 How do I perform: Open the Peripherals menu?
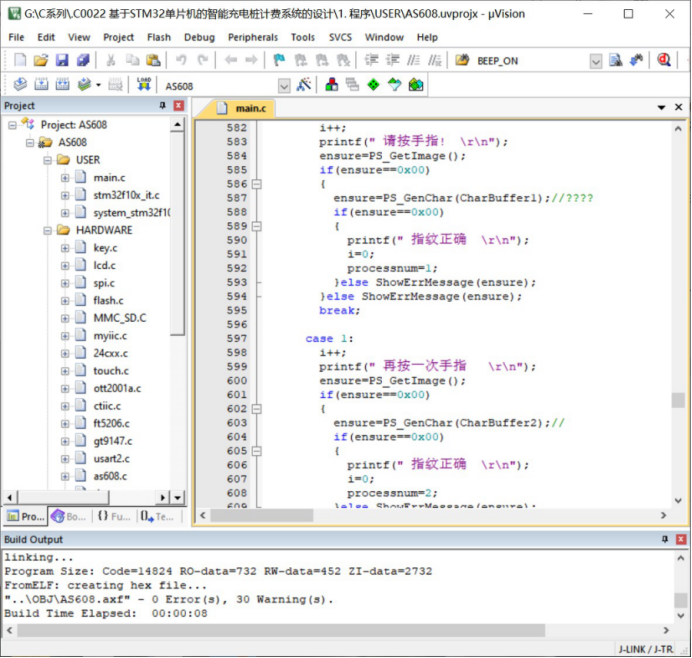(x=253, y=38)
